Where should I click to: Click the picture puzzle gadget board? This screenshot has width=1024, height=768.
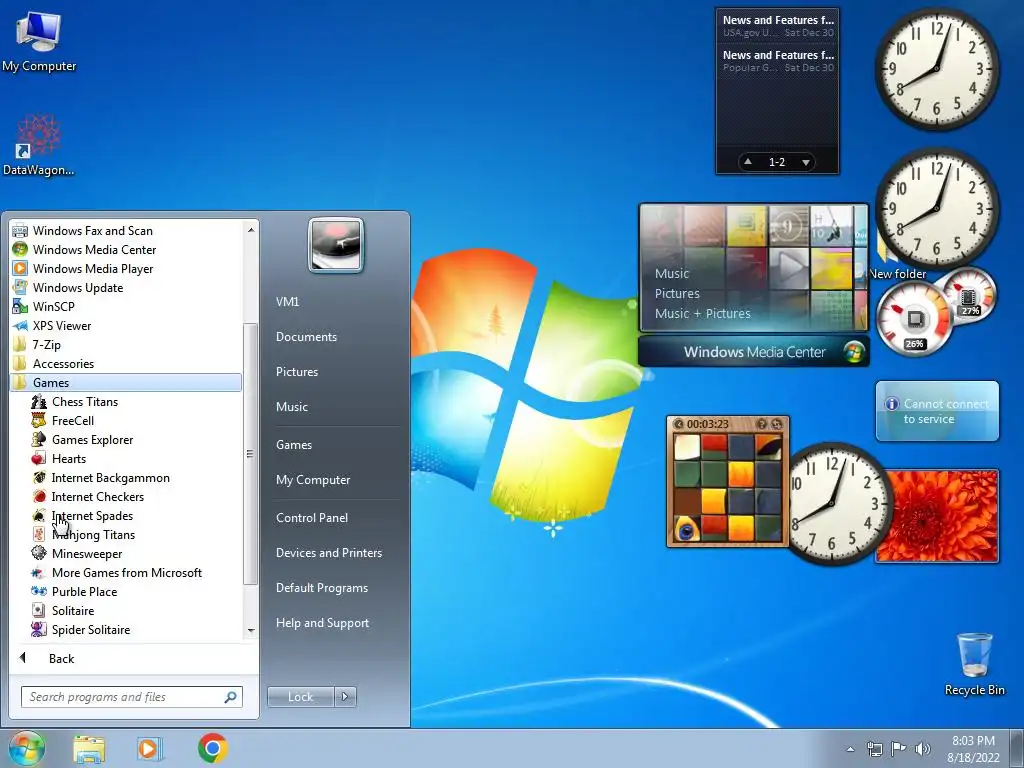click(x=728, y=488)
